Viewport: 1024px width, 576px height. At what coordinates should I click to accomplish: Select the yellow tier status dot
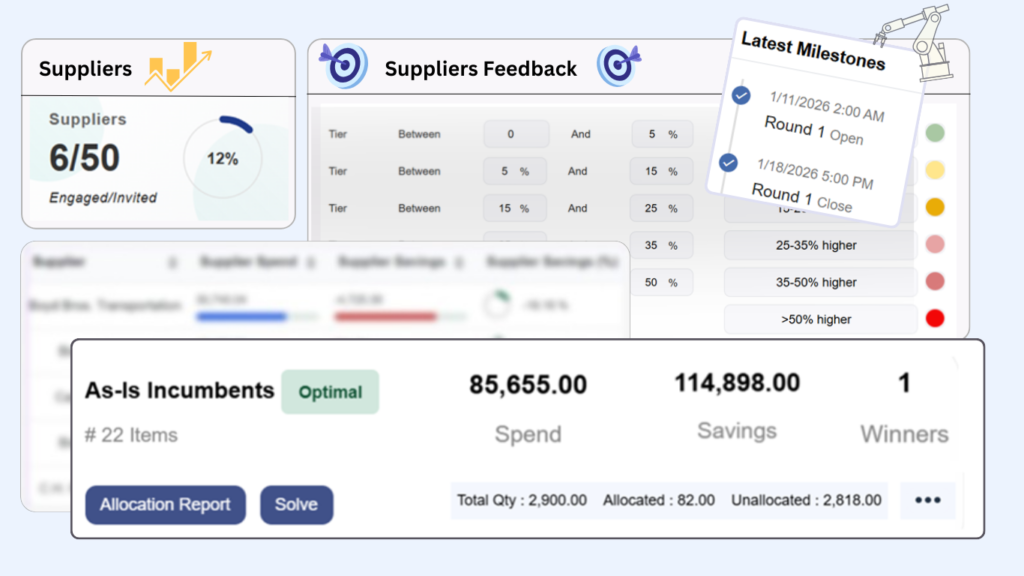tap(935, 170)
